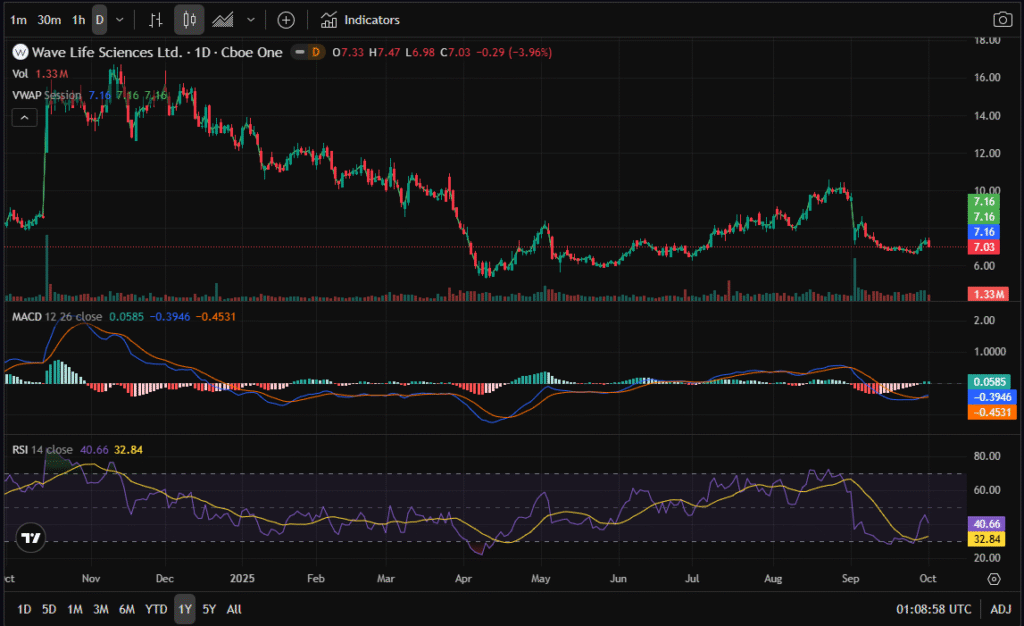Collapse the indicator legend chevron button
Screen dimensions: 1024x626
tap(24, 117)
